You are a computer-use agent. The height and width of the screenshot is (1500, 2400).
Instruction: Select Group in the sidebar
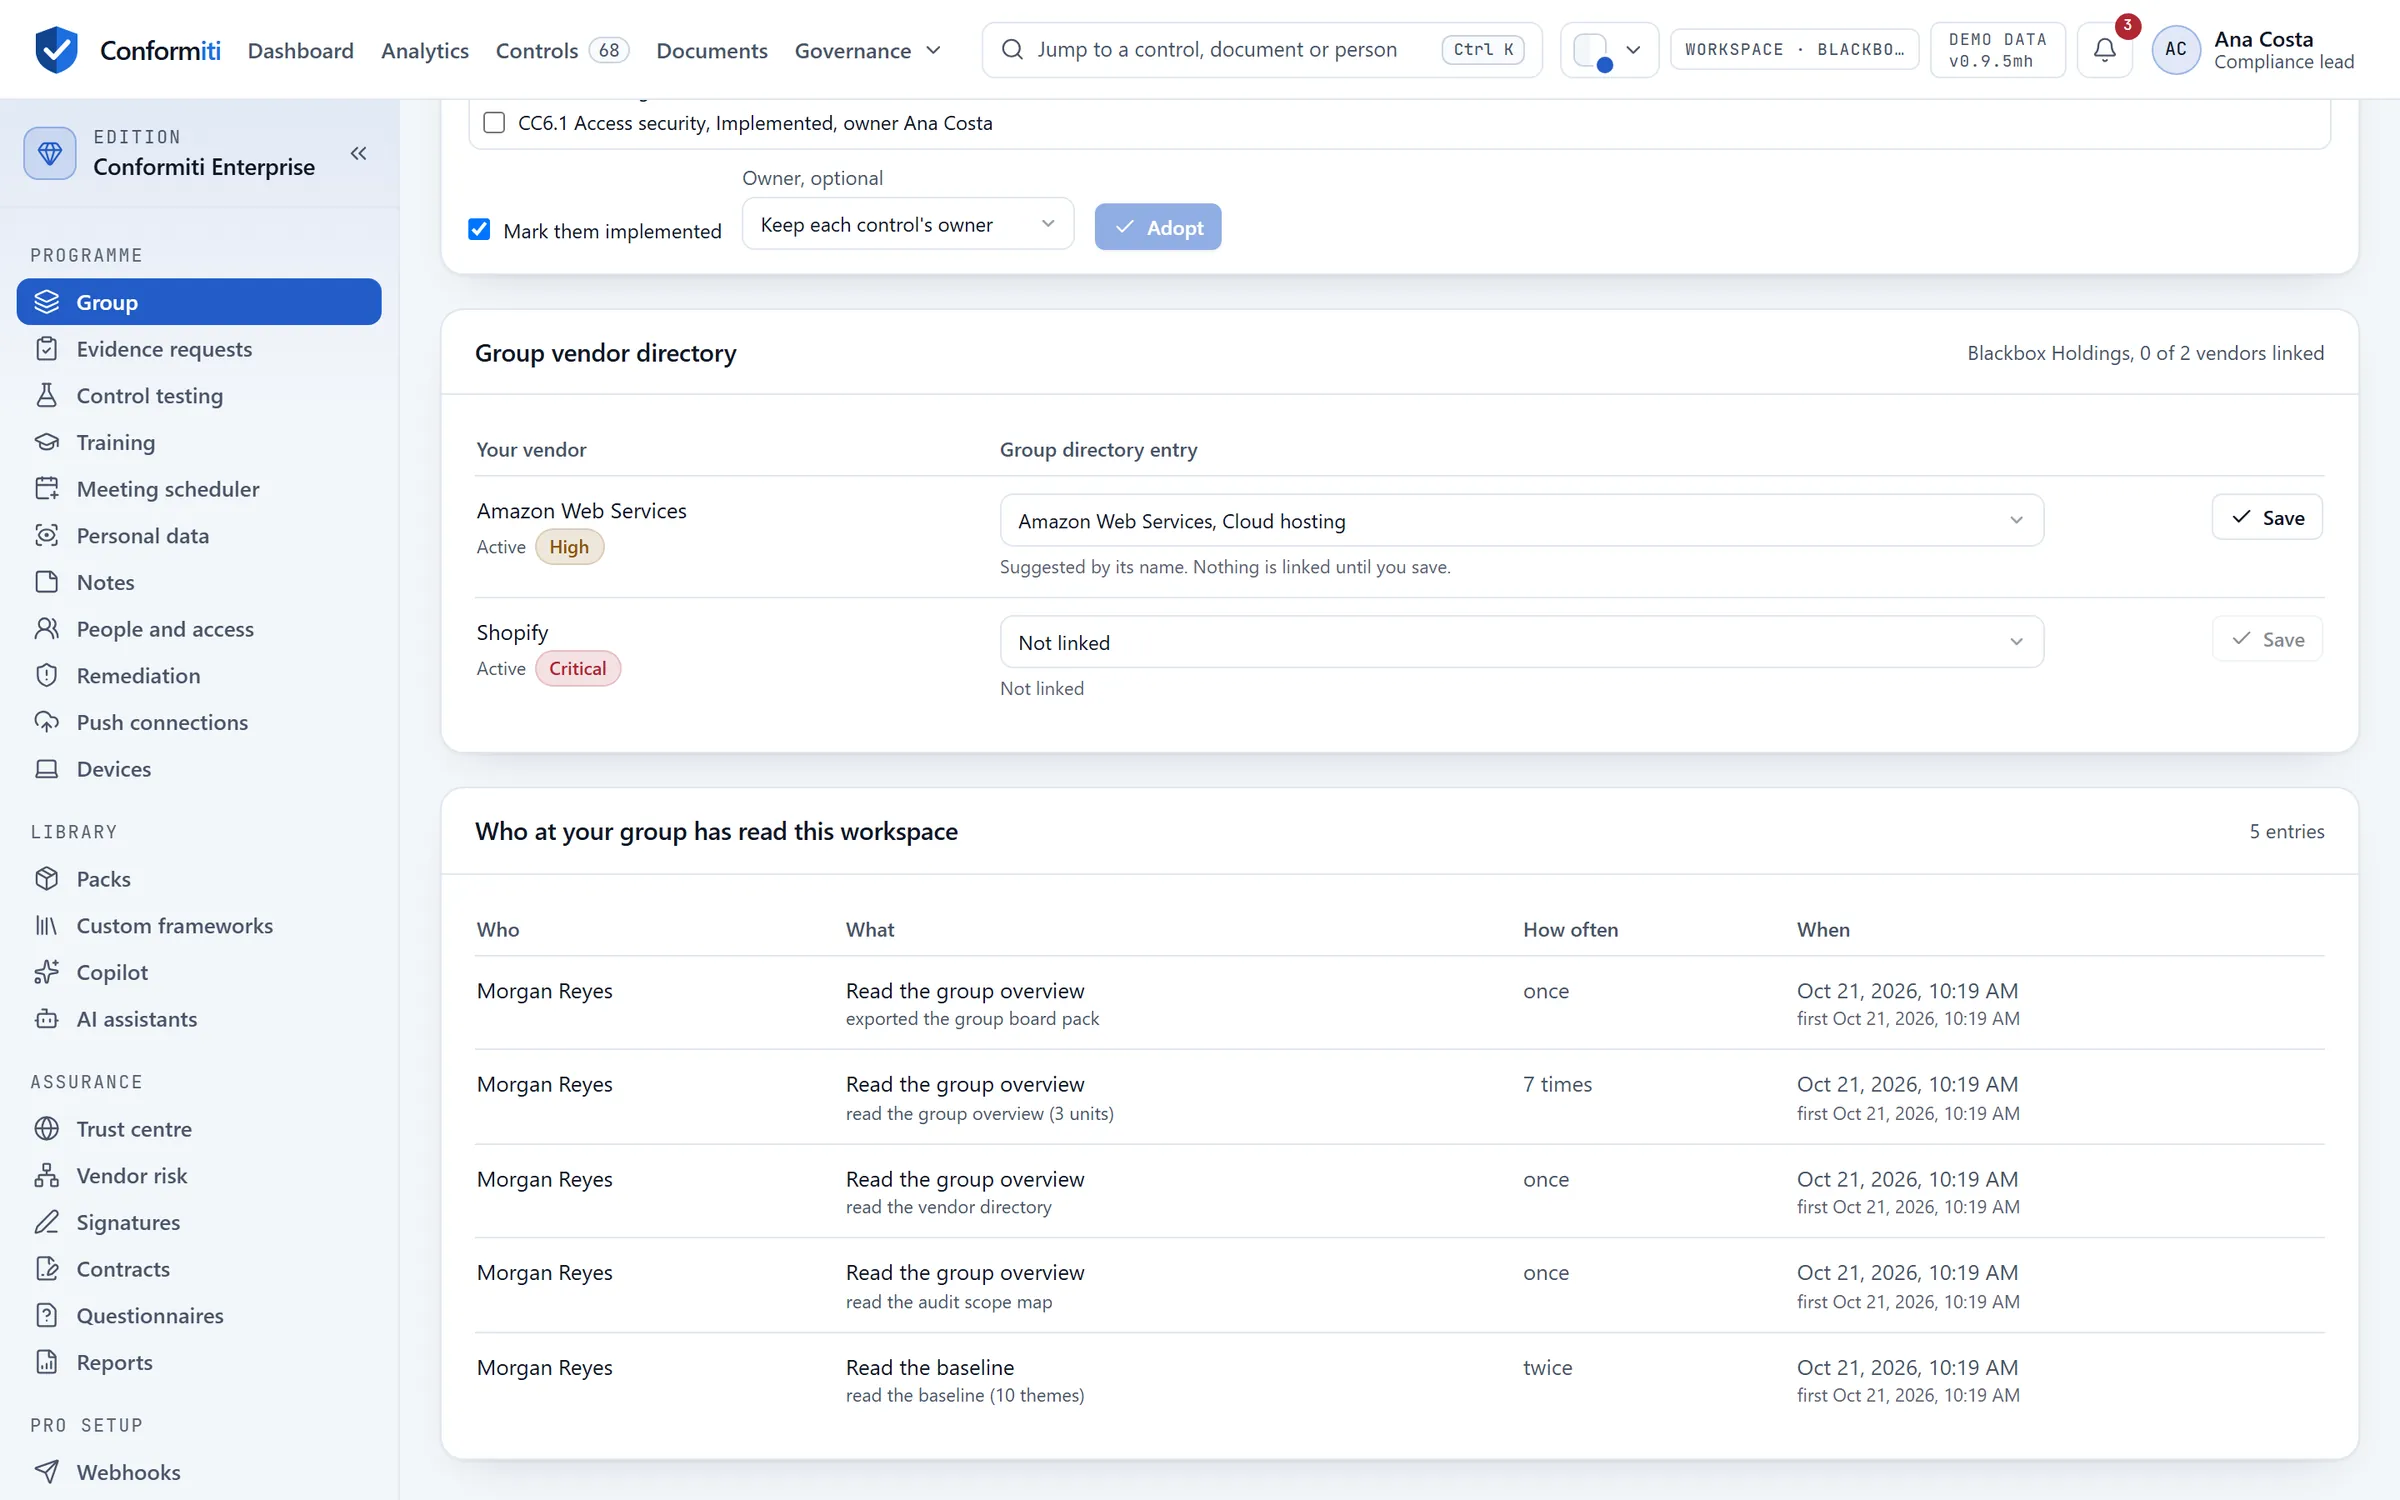(199, 302)
